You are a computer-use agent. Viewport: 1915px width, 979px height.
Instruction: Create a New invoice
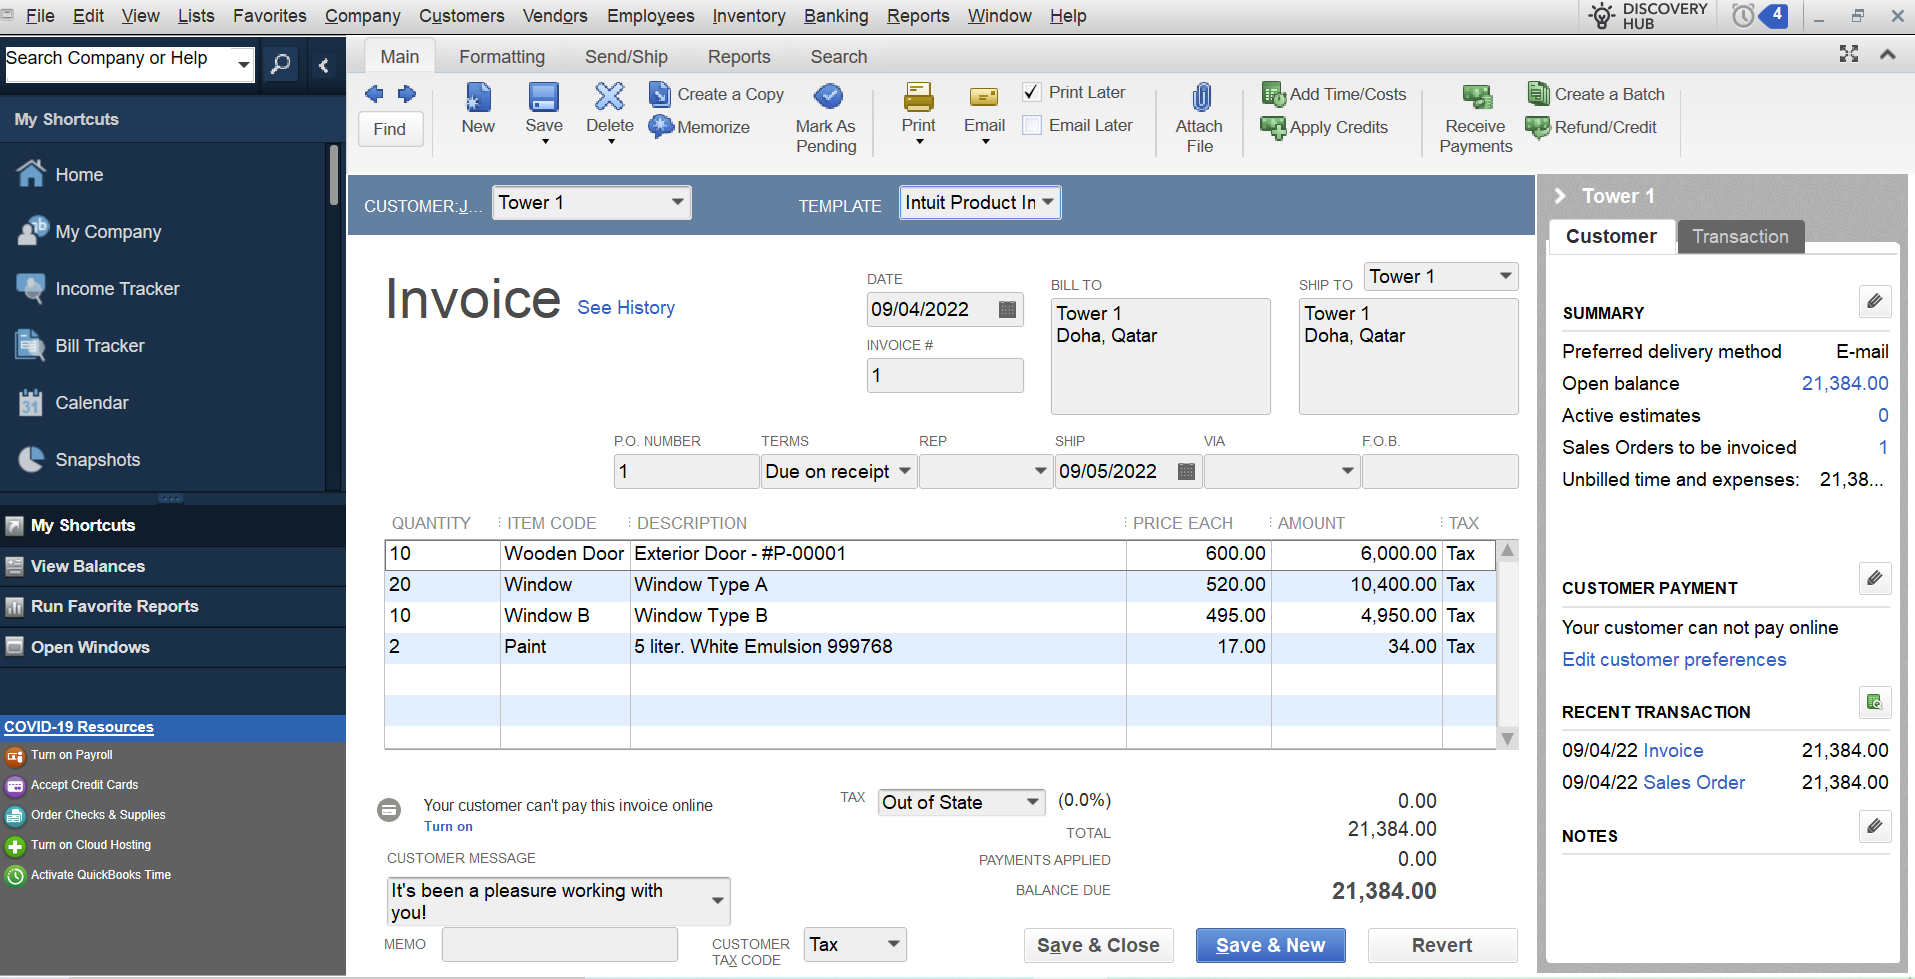tap(478, 108)
